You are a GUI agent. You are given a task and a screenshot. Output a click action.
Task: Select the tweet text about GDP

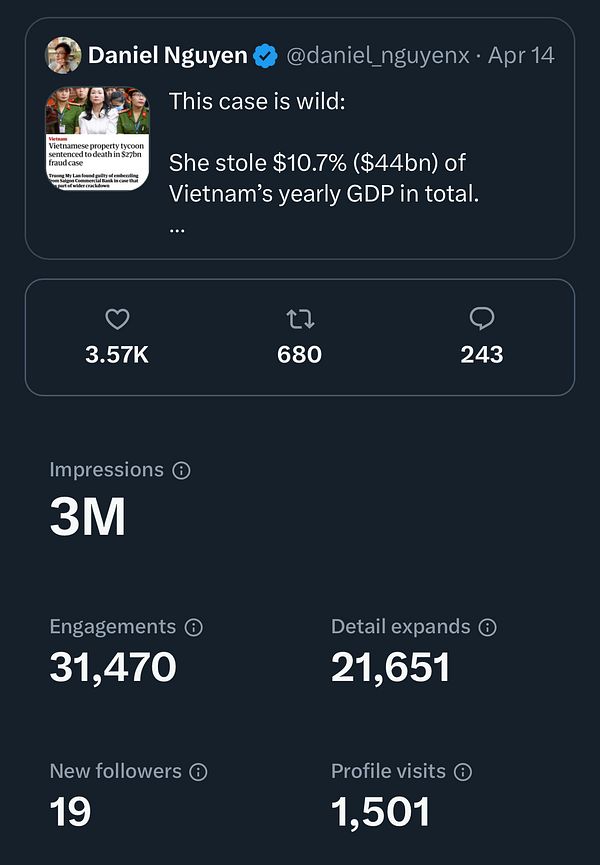pos(323,177)
